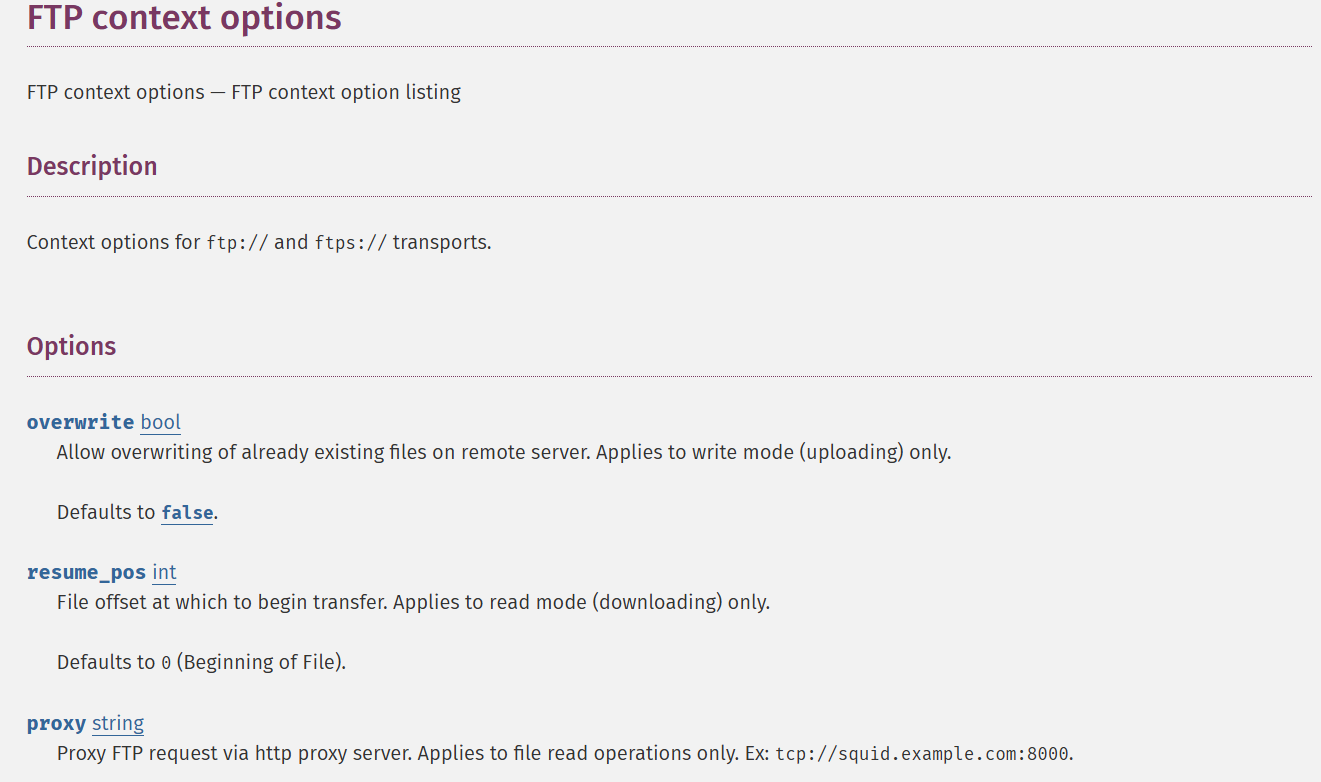Click the resume_pos option name
1321x782 pixels.
click(x=86, y=573)
